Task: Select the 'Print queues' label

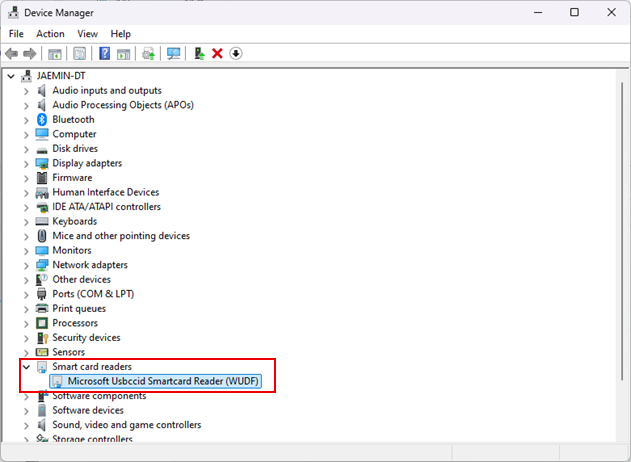Action: pyautogui.click(x=79, y=309)
